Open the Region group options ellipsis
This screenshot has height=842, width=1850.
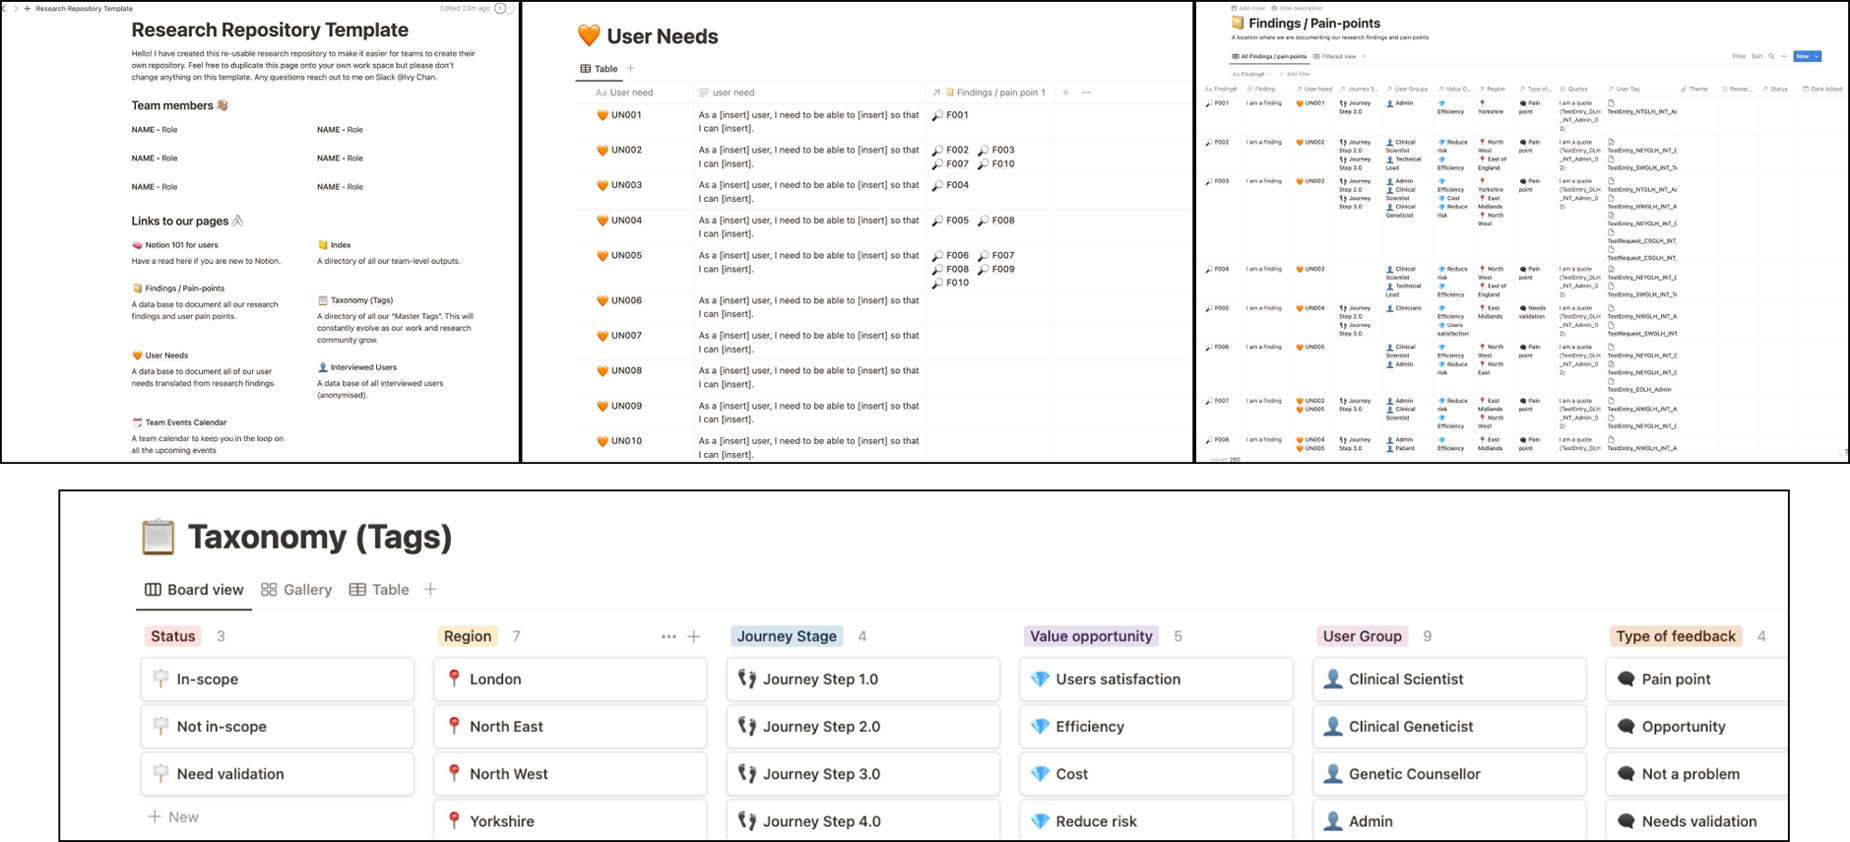tap(668, 637)
